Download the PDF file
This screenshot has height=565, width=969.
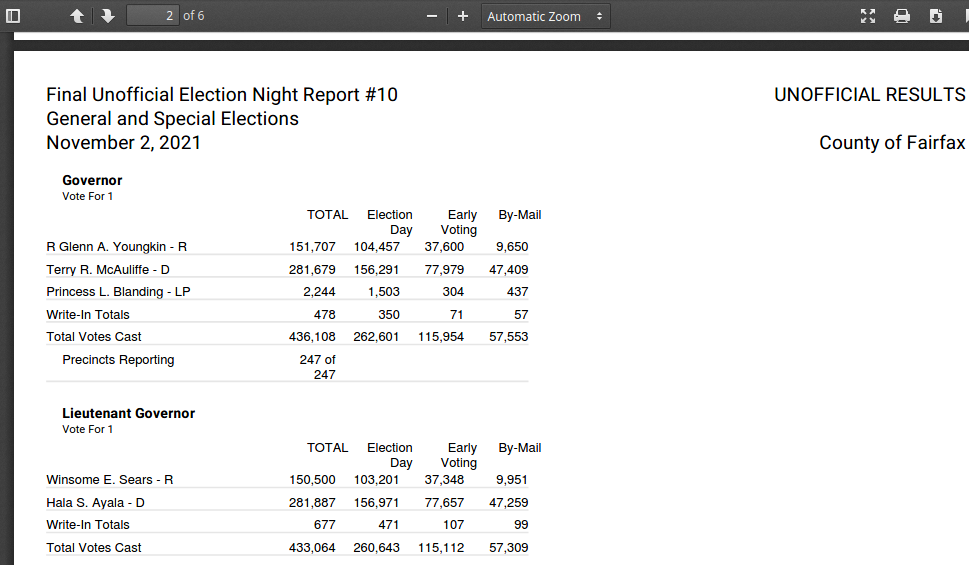click(x=936, y=16)
